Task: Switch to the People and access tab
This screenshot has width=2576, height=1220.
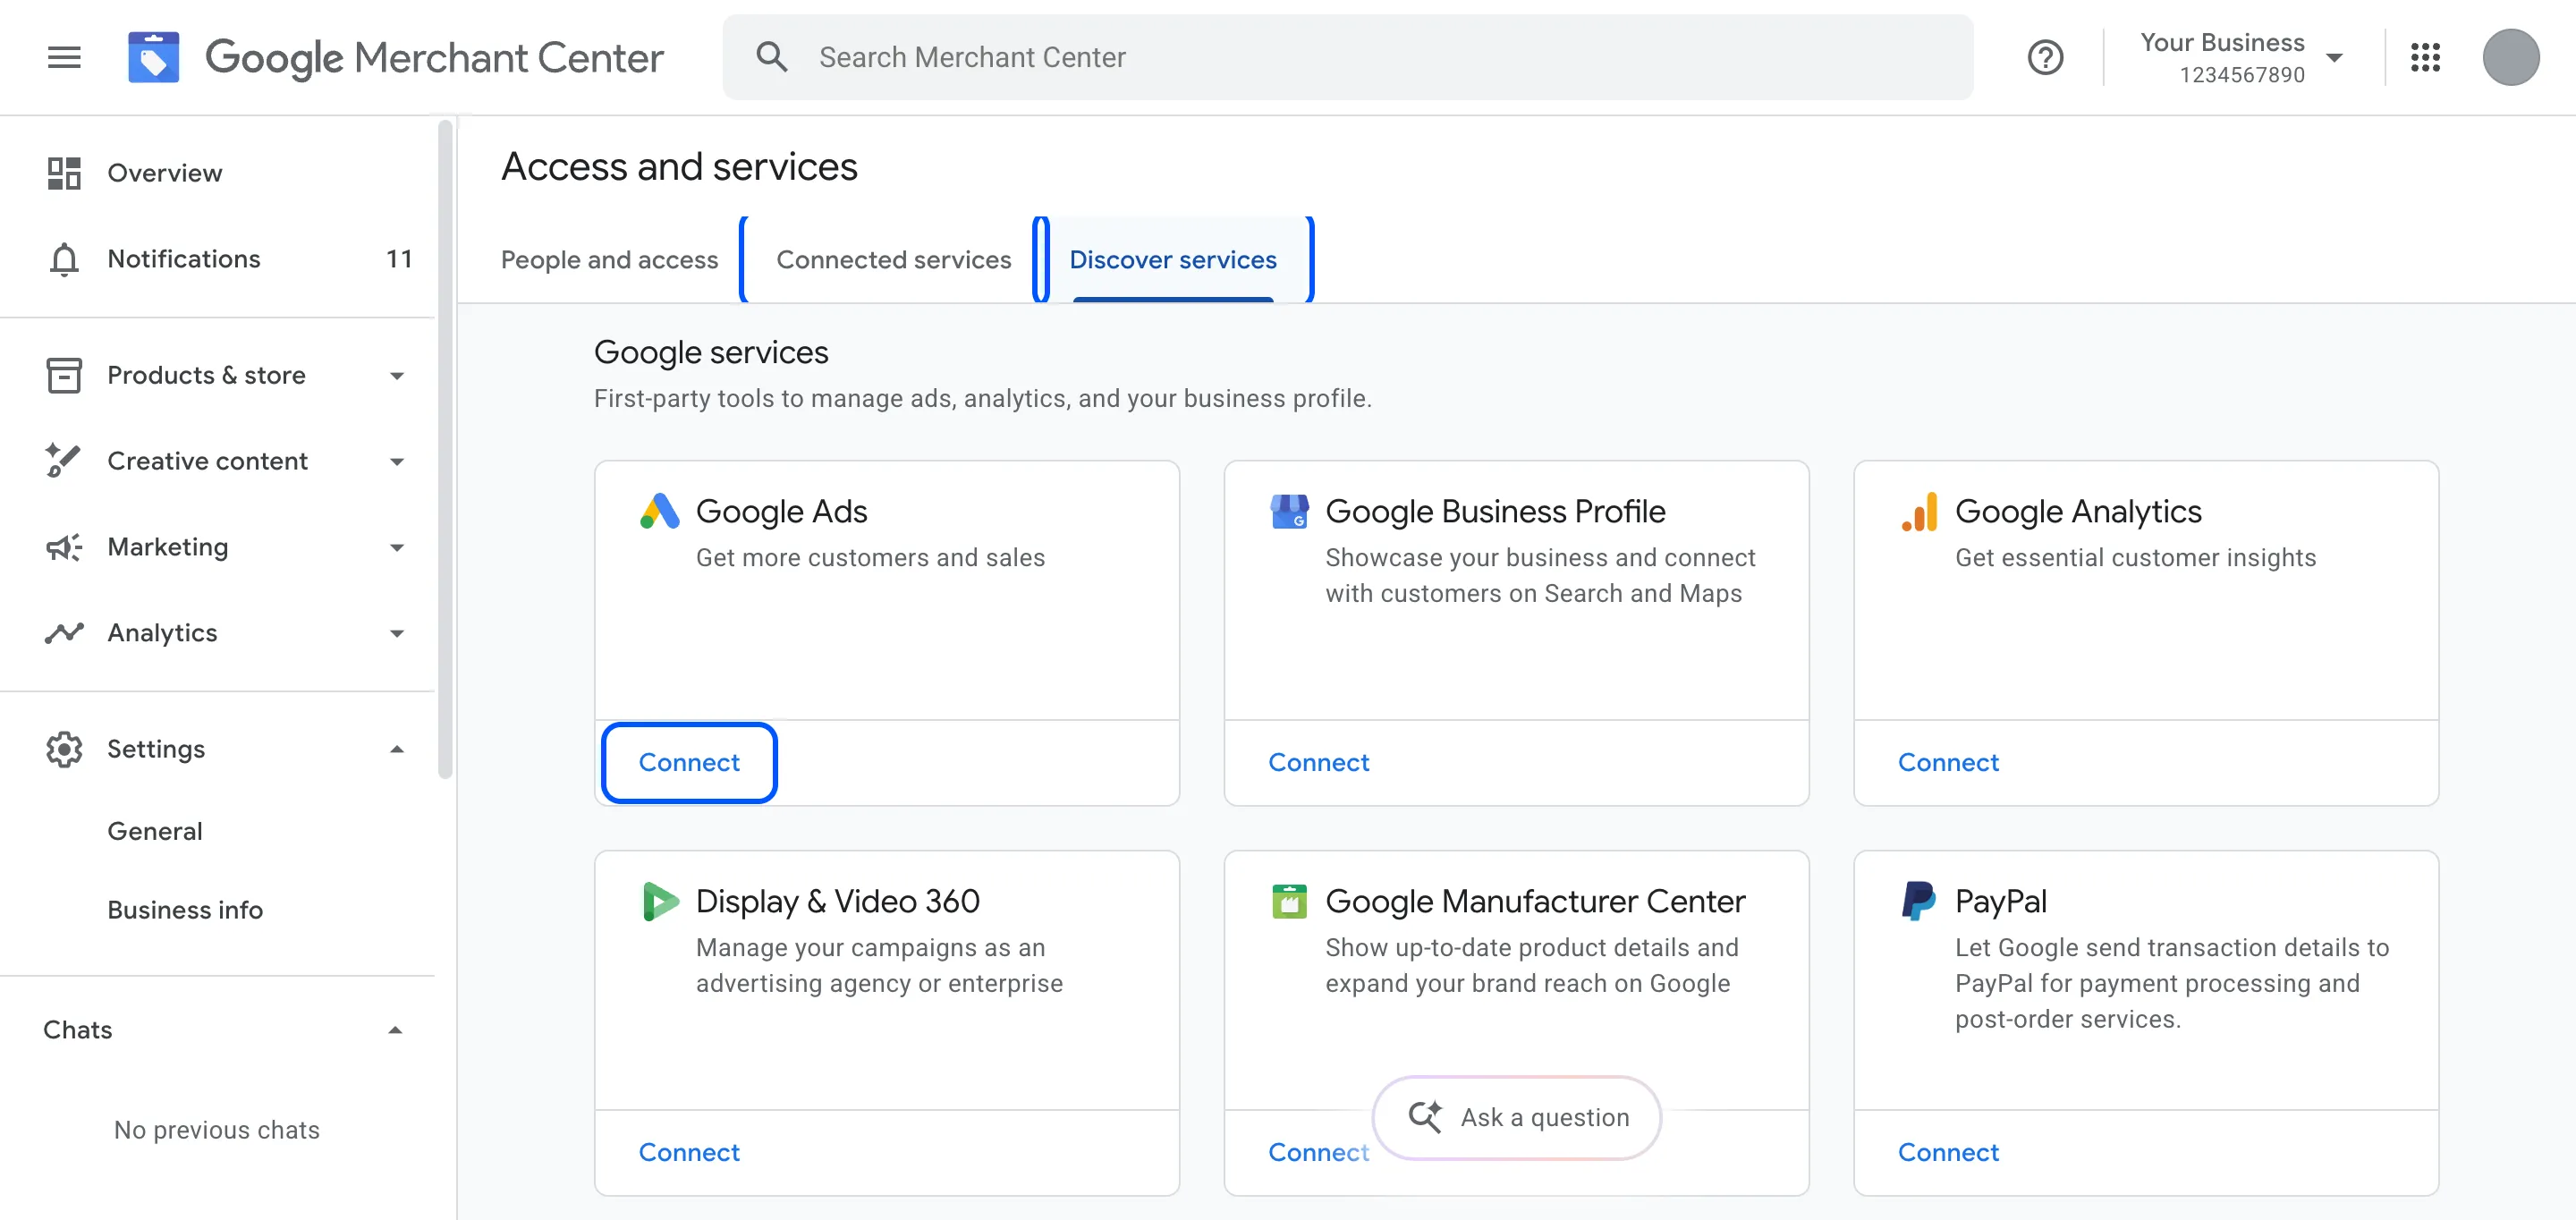Action: point(609,260)
